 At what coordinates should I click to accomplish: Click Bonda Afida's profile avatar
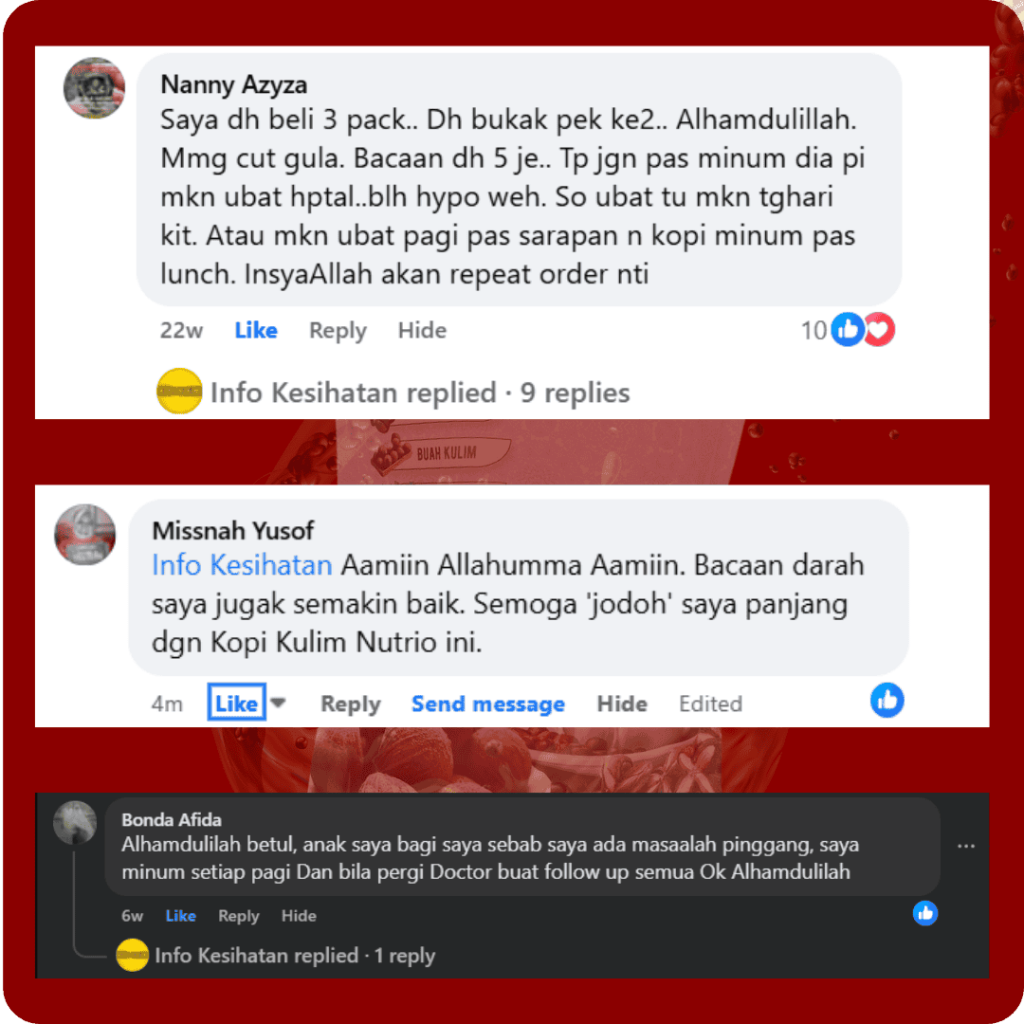(74, 822)
